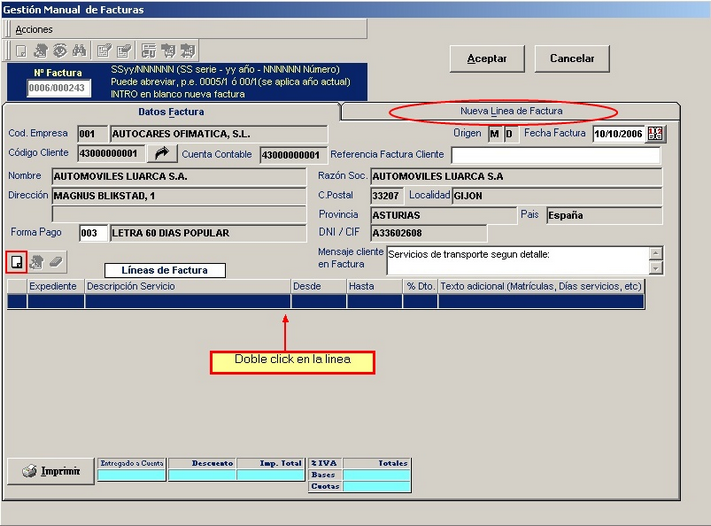Select the Datos Factura tab
The image size is (711, 526).
[171, 112]
